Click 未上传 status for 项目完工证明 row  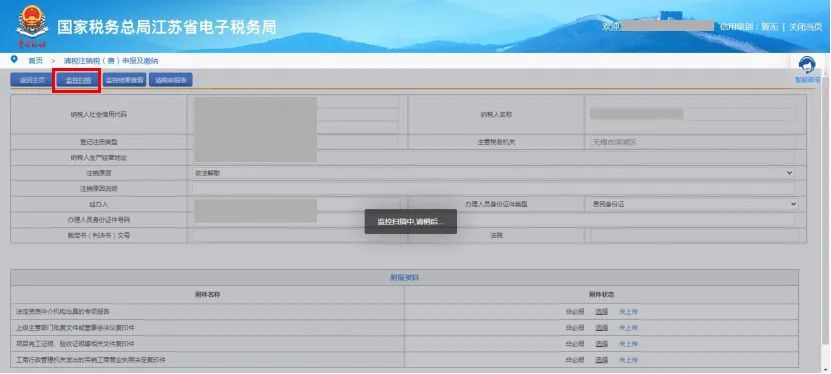click(x=629, y=344)
